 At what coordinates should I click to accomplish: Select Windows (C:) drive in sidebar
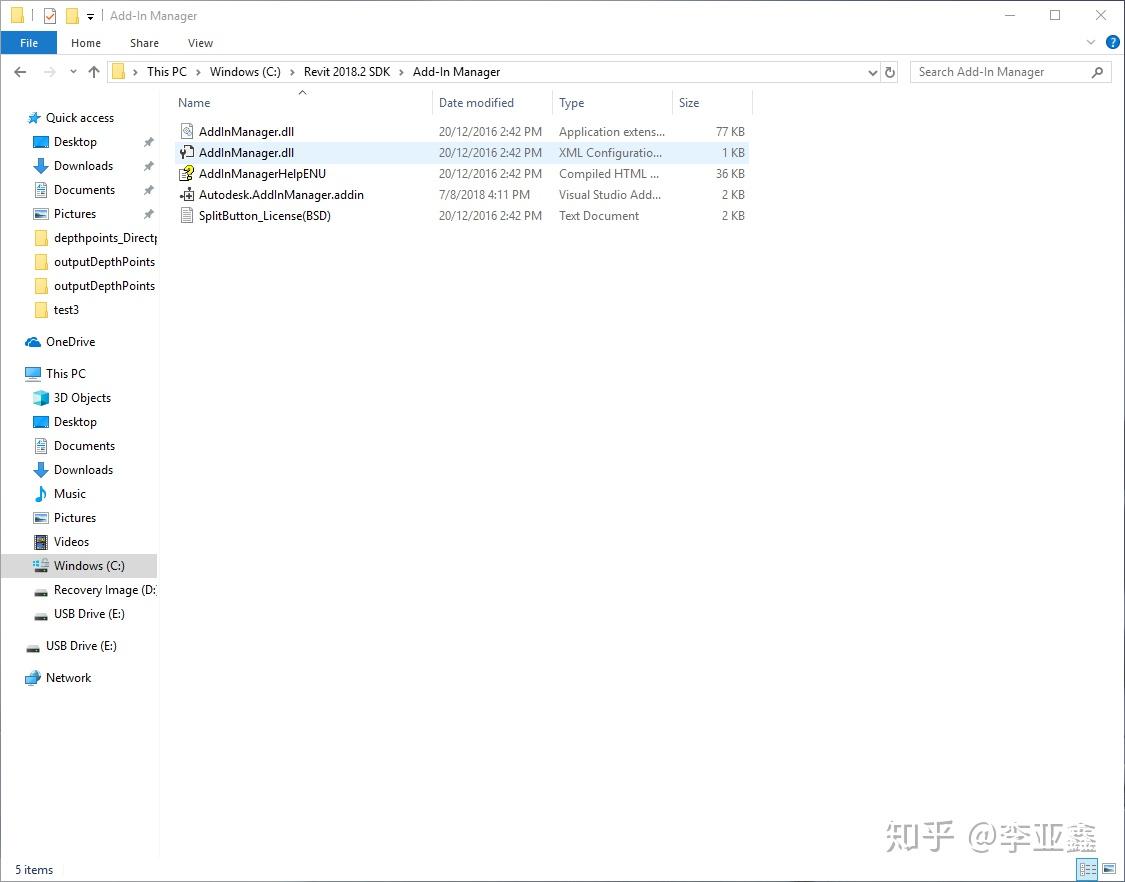(89, 566)
